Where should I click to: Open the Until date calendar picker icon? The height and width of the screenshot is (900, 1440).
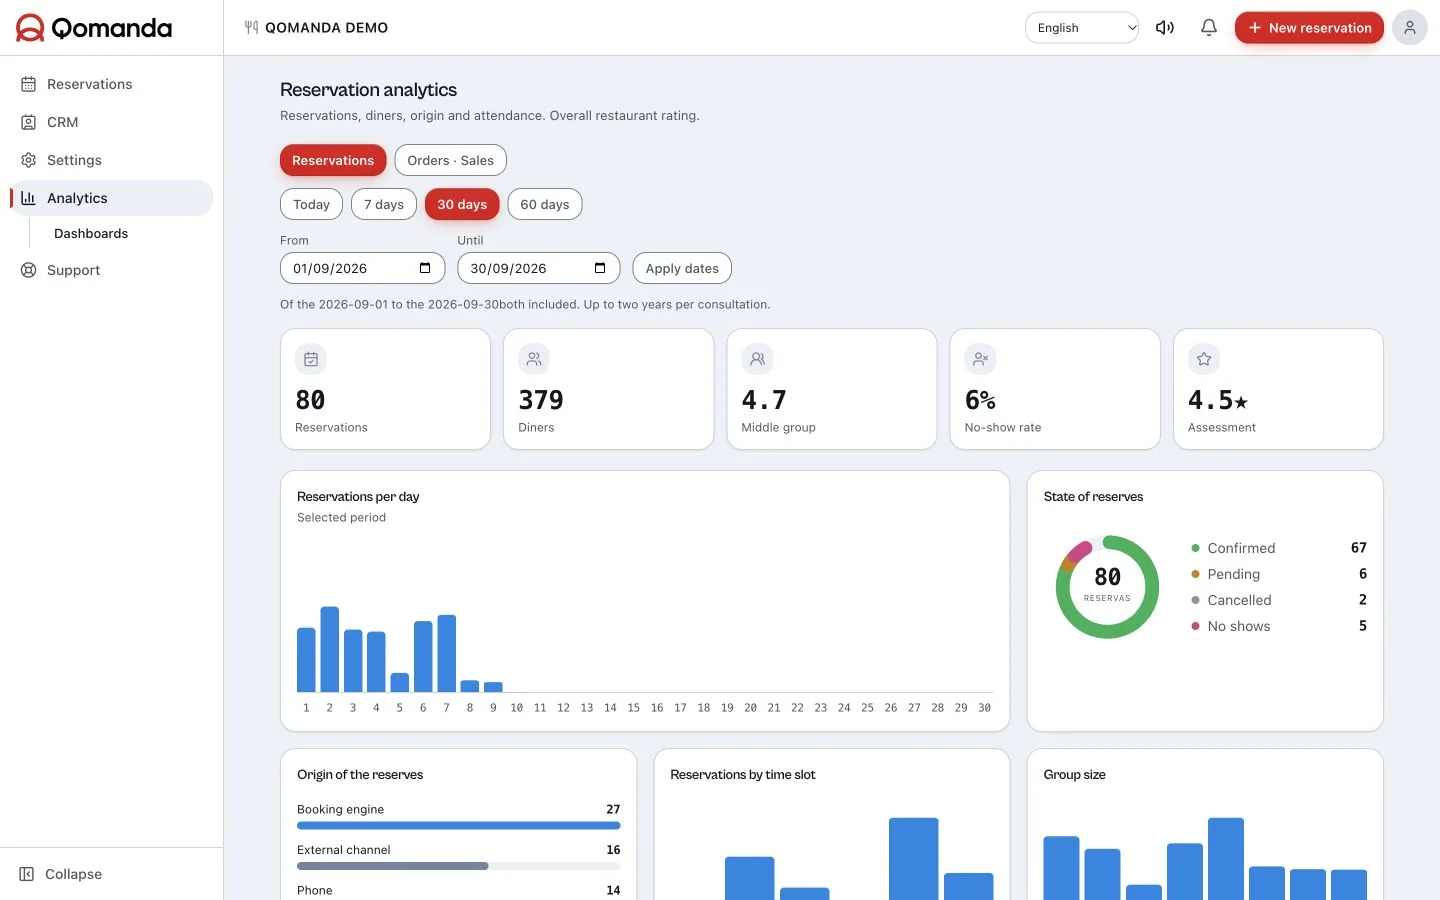(x=600, y=268)
